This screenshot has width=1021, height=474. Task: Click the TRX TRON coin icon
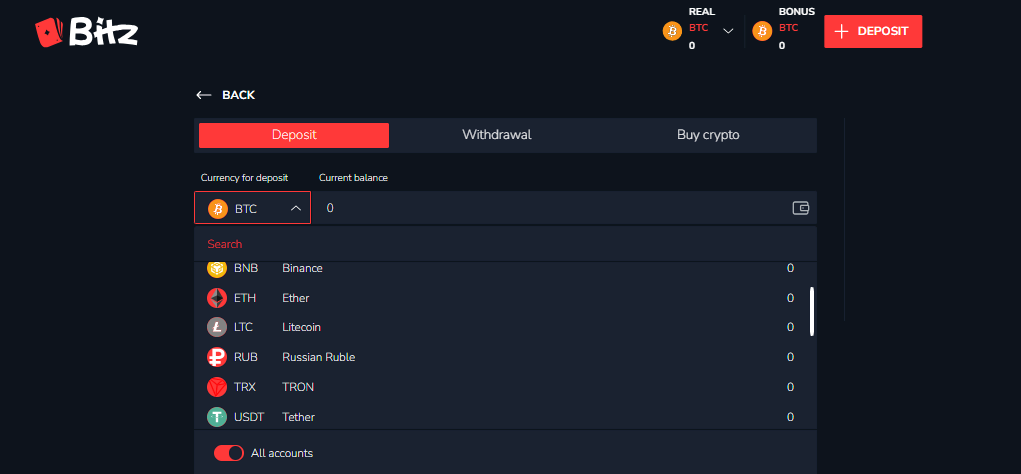point(217,387)
